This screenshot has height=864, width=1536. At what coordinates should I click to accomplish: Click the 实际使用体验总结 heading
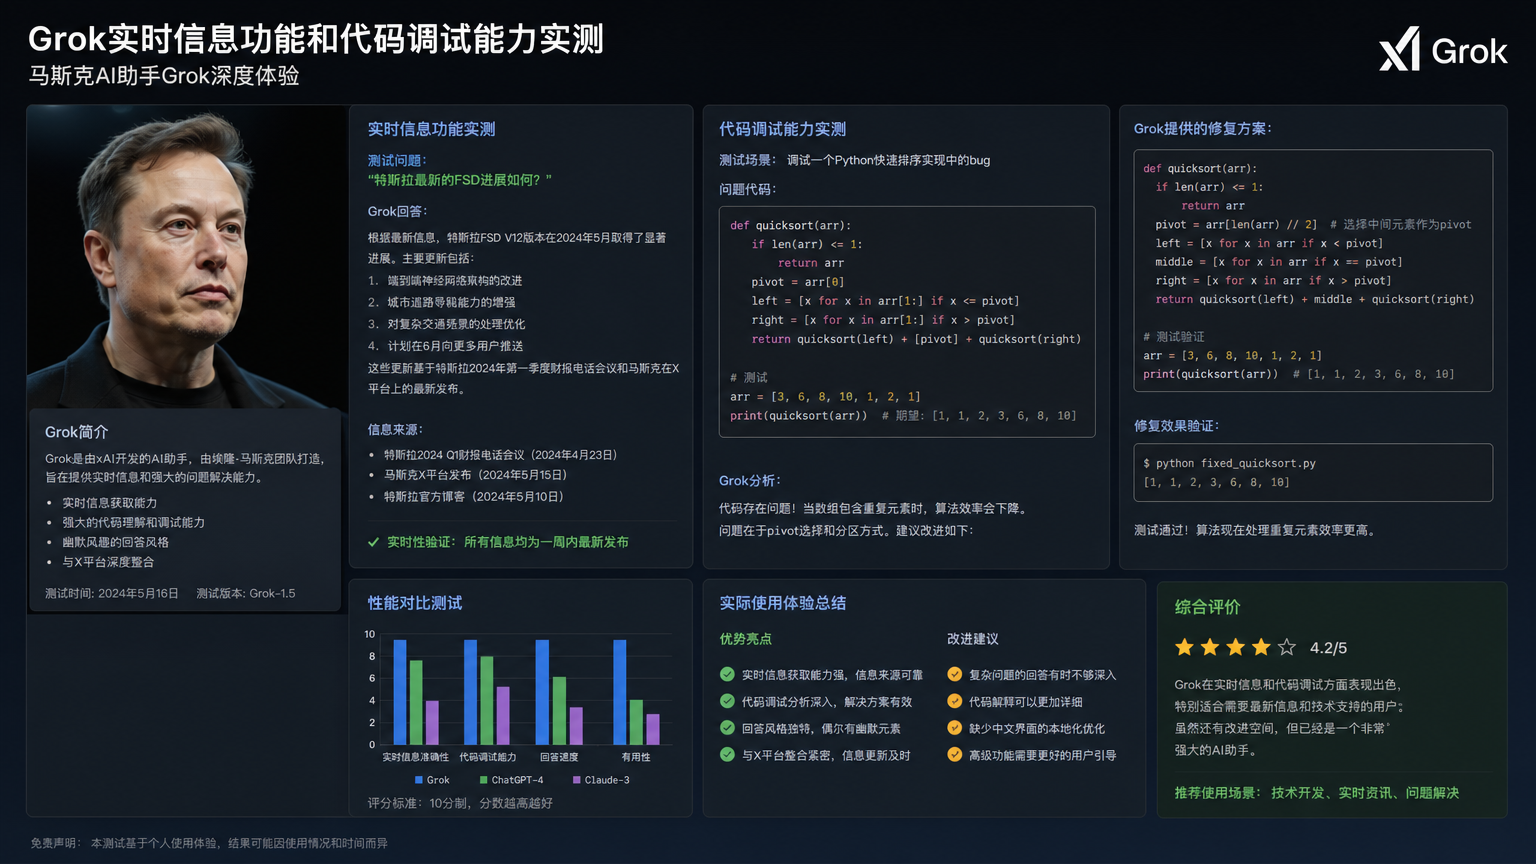783,603
